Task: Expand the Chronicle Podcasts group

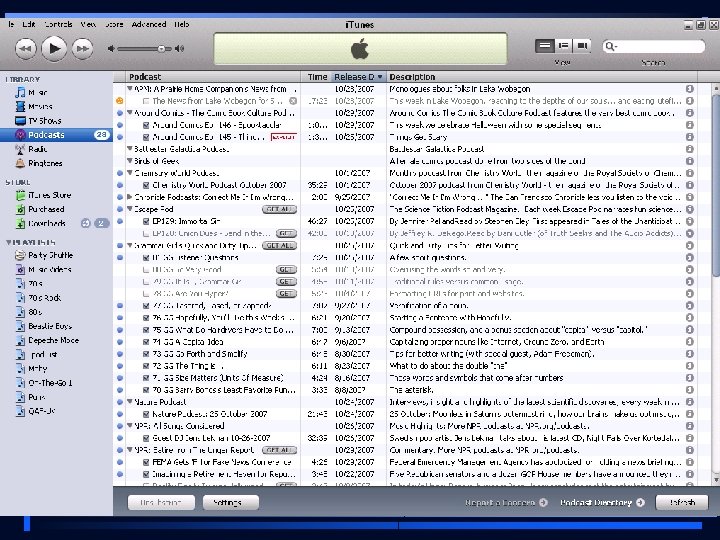Action: (x=128, y=197)
